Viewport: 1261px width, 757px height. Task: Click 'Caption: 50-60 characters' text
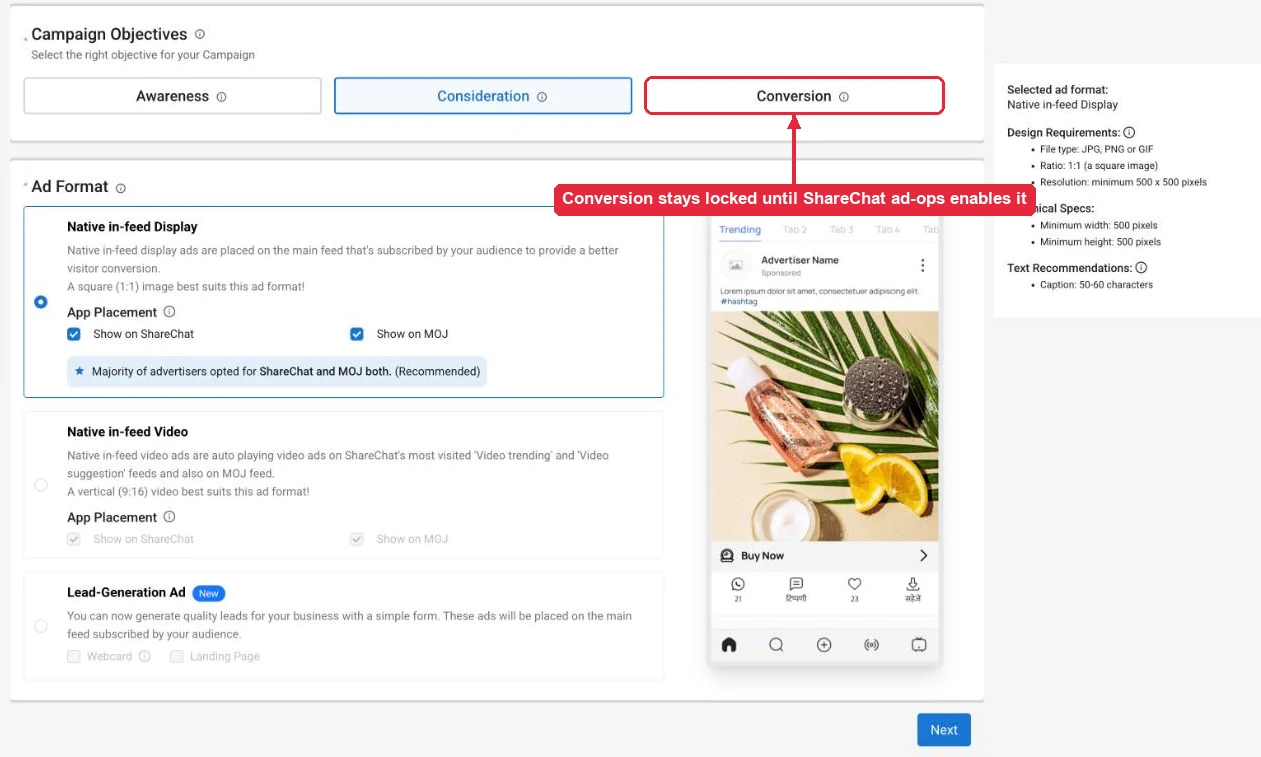tap(1096, 285)
